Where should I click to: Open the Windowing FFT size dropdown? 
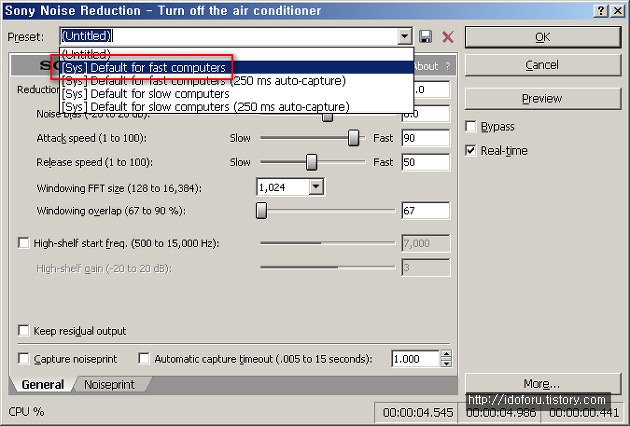pos(316,187)
